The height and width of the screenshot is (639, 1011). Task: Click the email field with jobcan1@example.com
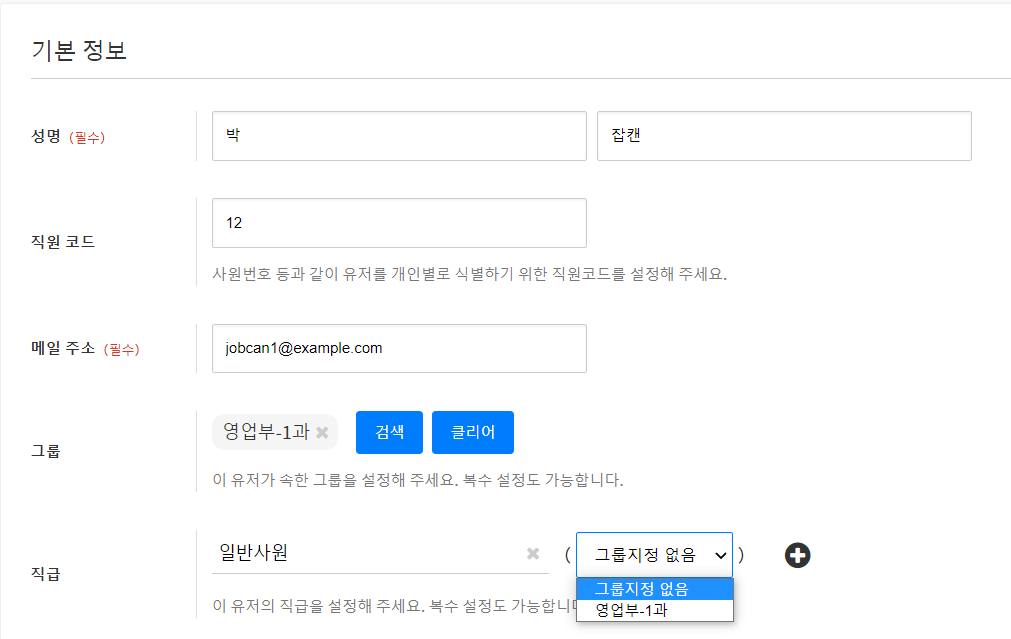(399, 348)
